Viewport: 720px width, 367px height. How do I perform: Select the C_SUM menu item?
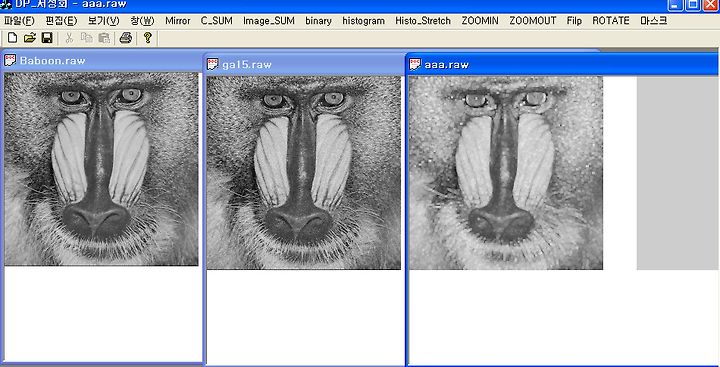pyautogui.click(x=217, y=21)
